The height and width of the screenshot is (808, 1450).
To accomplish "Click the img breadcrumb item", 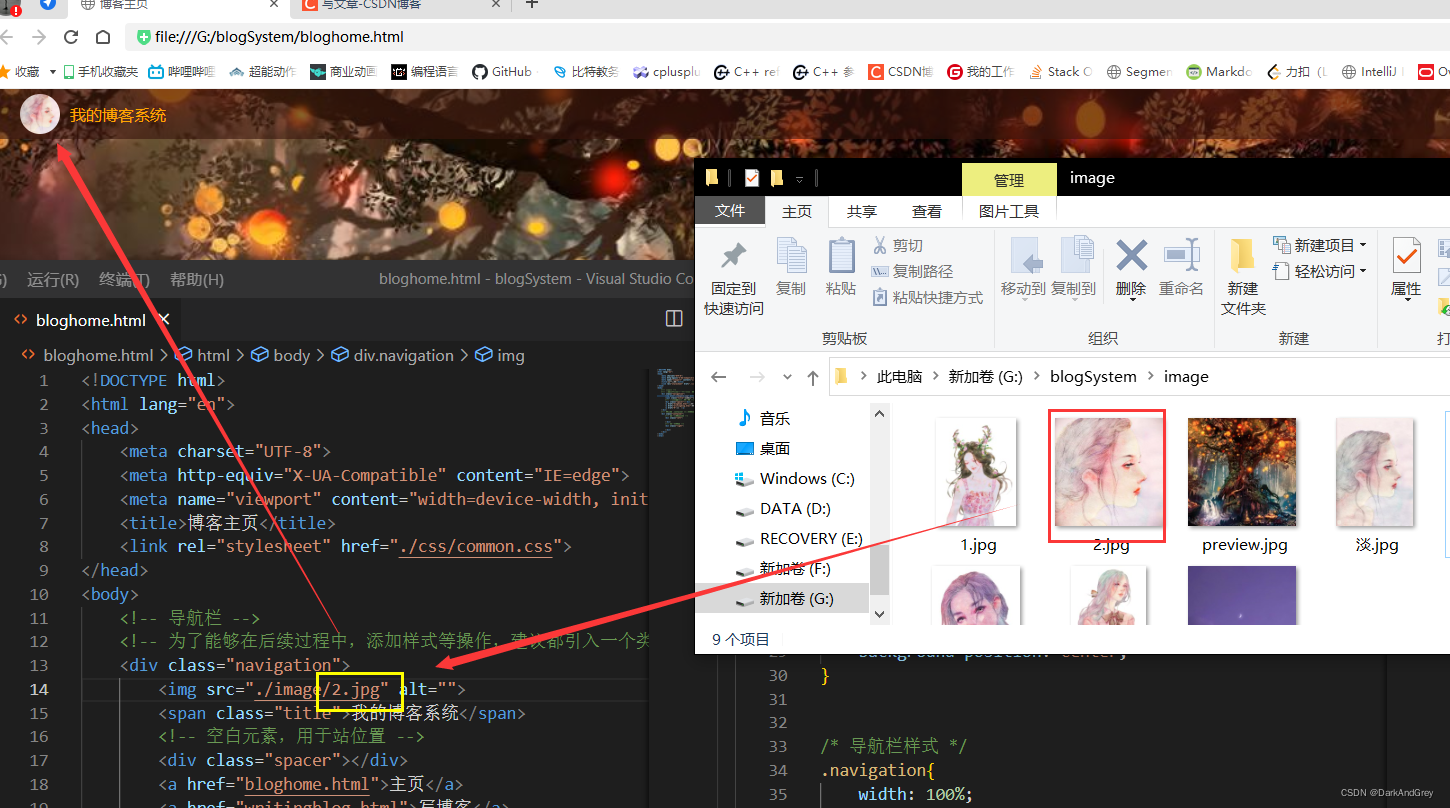I will [499, 355].
